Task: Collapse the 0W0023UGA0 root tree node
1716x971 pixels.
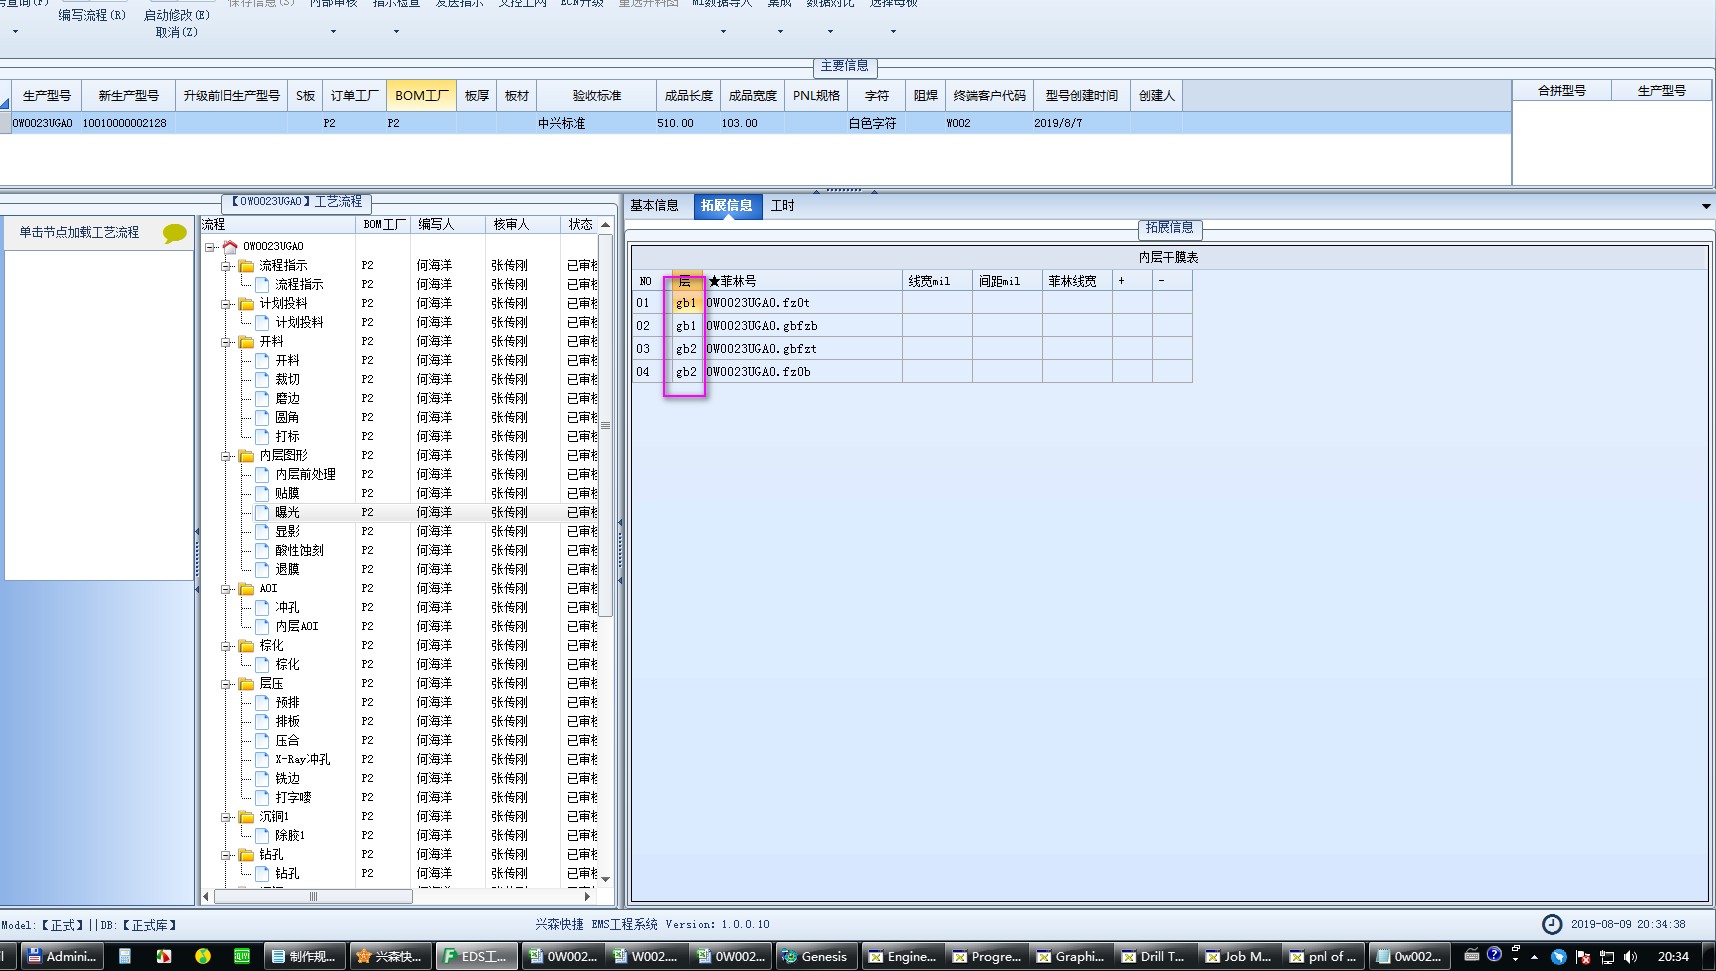Action: [x=210, y=246]
